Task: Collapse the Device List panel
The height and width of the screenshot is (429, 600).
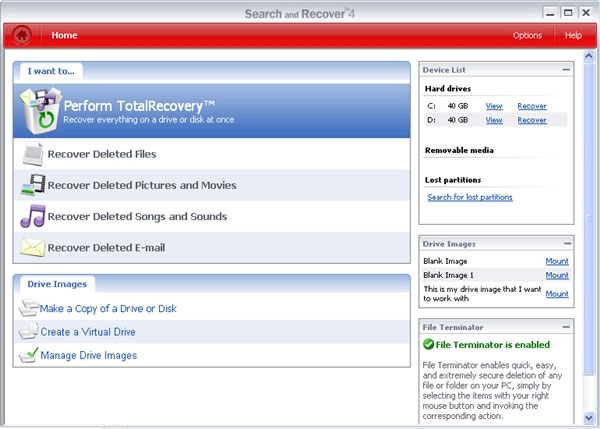Action: 566,70
